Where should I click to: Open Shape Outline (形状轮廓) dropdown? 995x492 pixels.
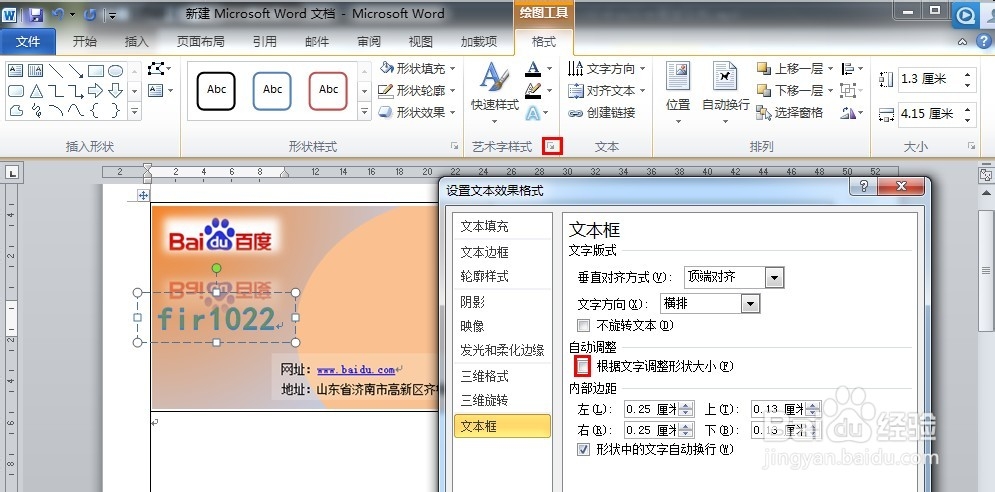pyautogui.click(x=418, y=91)
